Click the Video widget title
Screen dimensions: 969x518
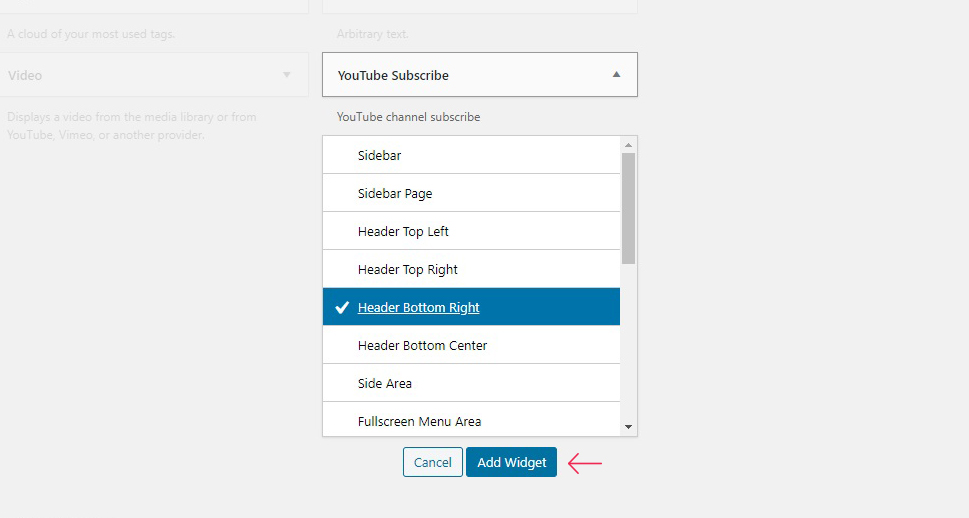pyautogui.click(x=25, y=75)
